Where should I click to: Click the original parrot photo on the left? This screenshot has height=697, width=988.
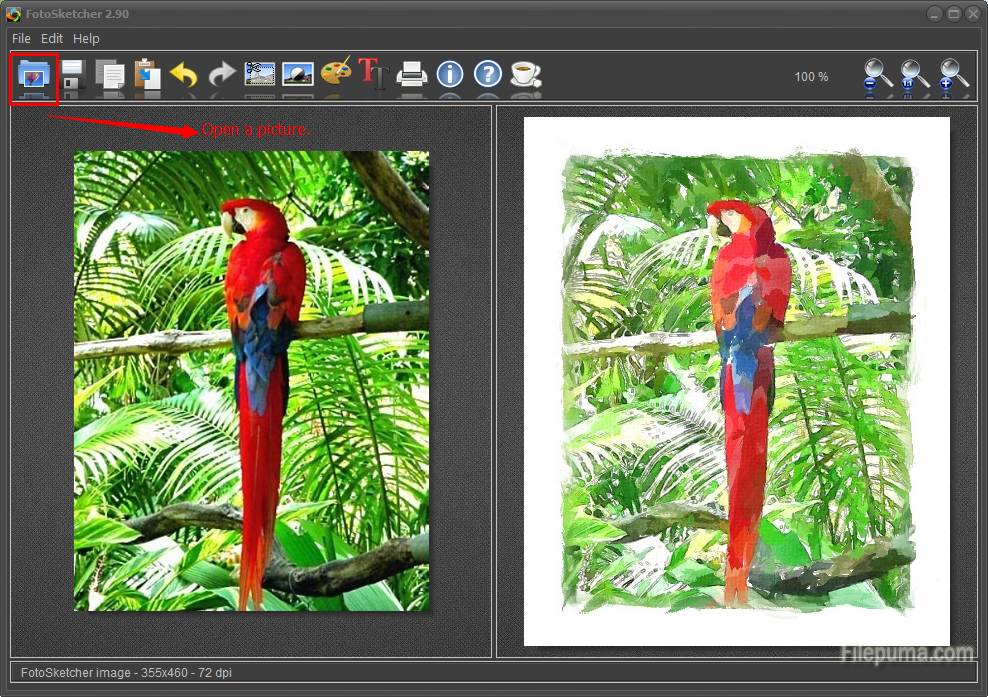click(251, 380)
